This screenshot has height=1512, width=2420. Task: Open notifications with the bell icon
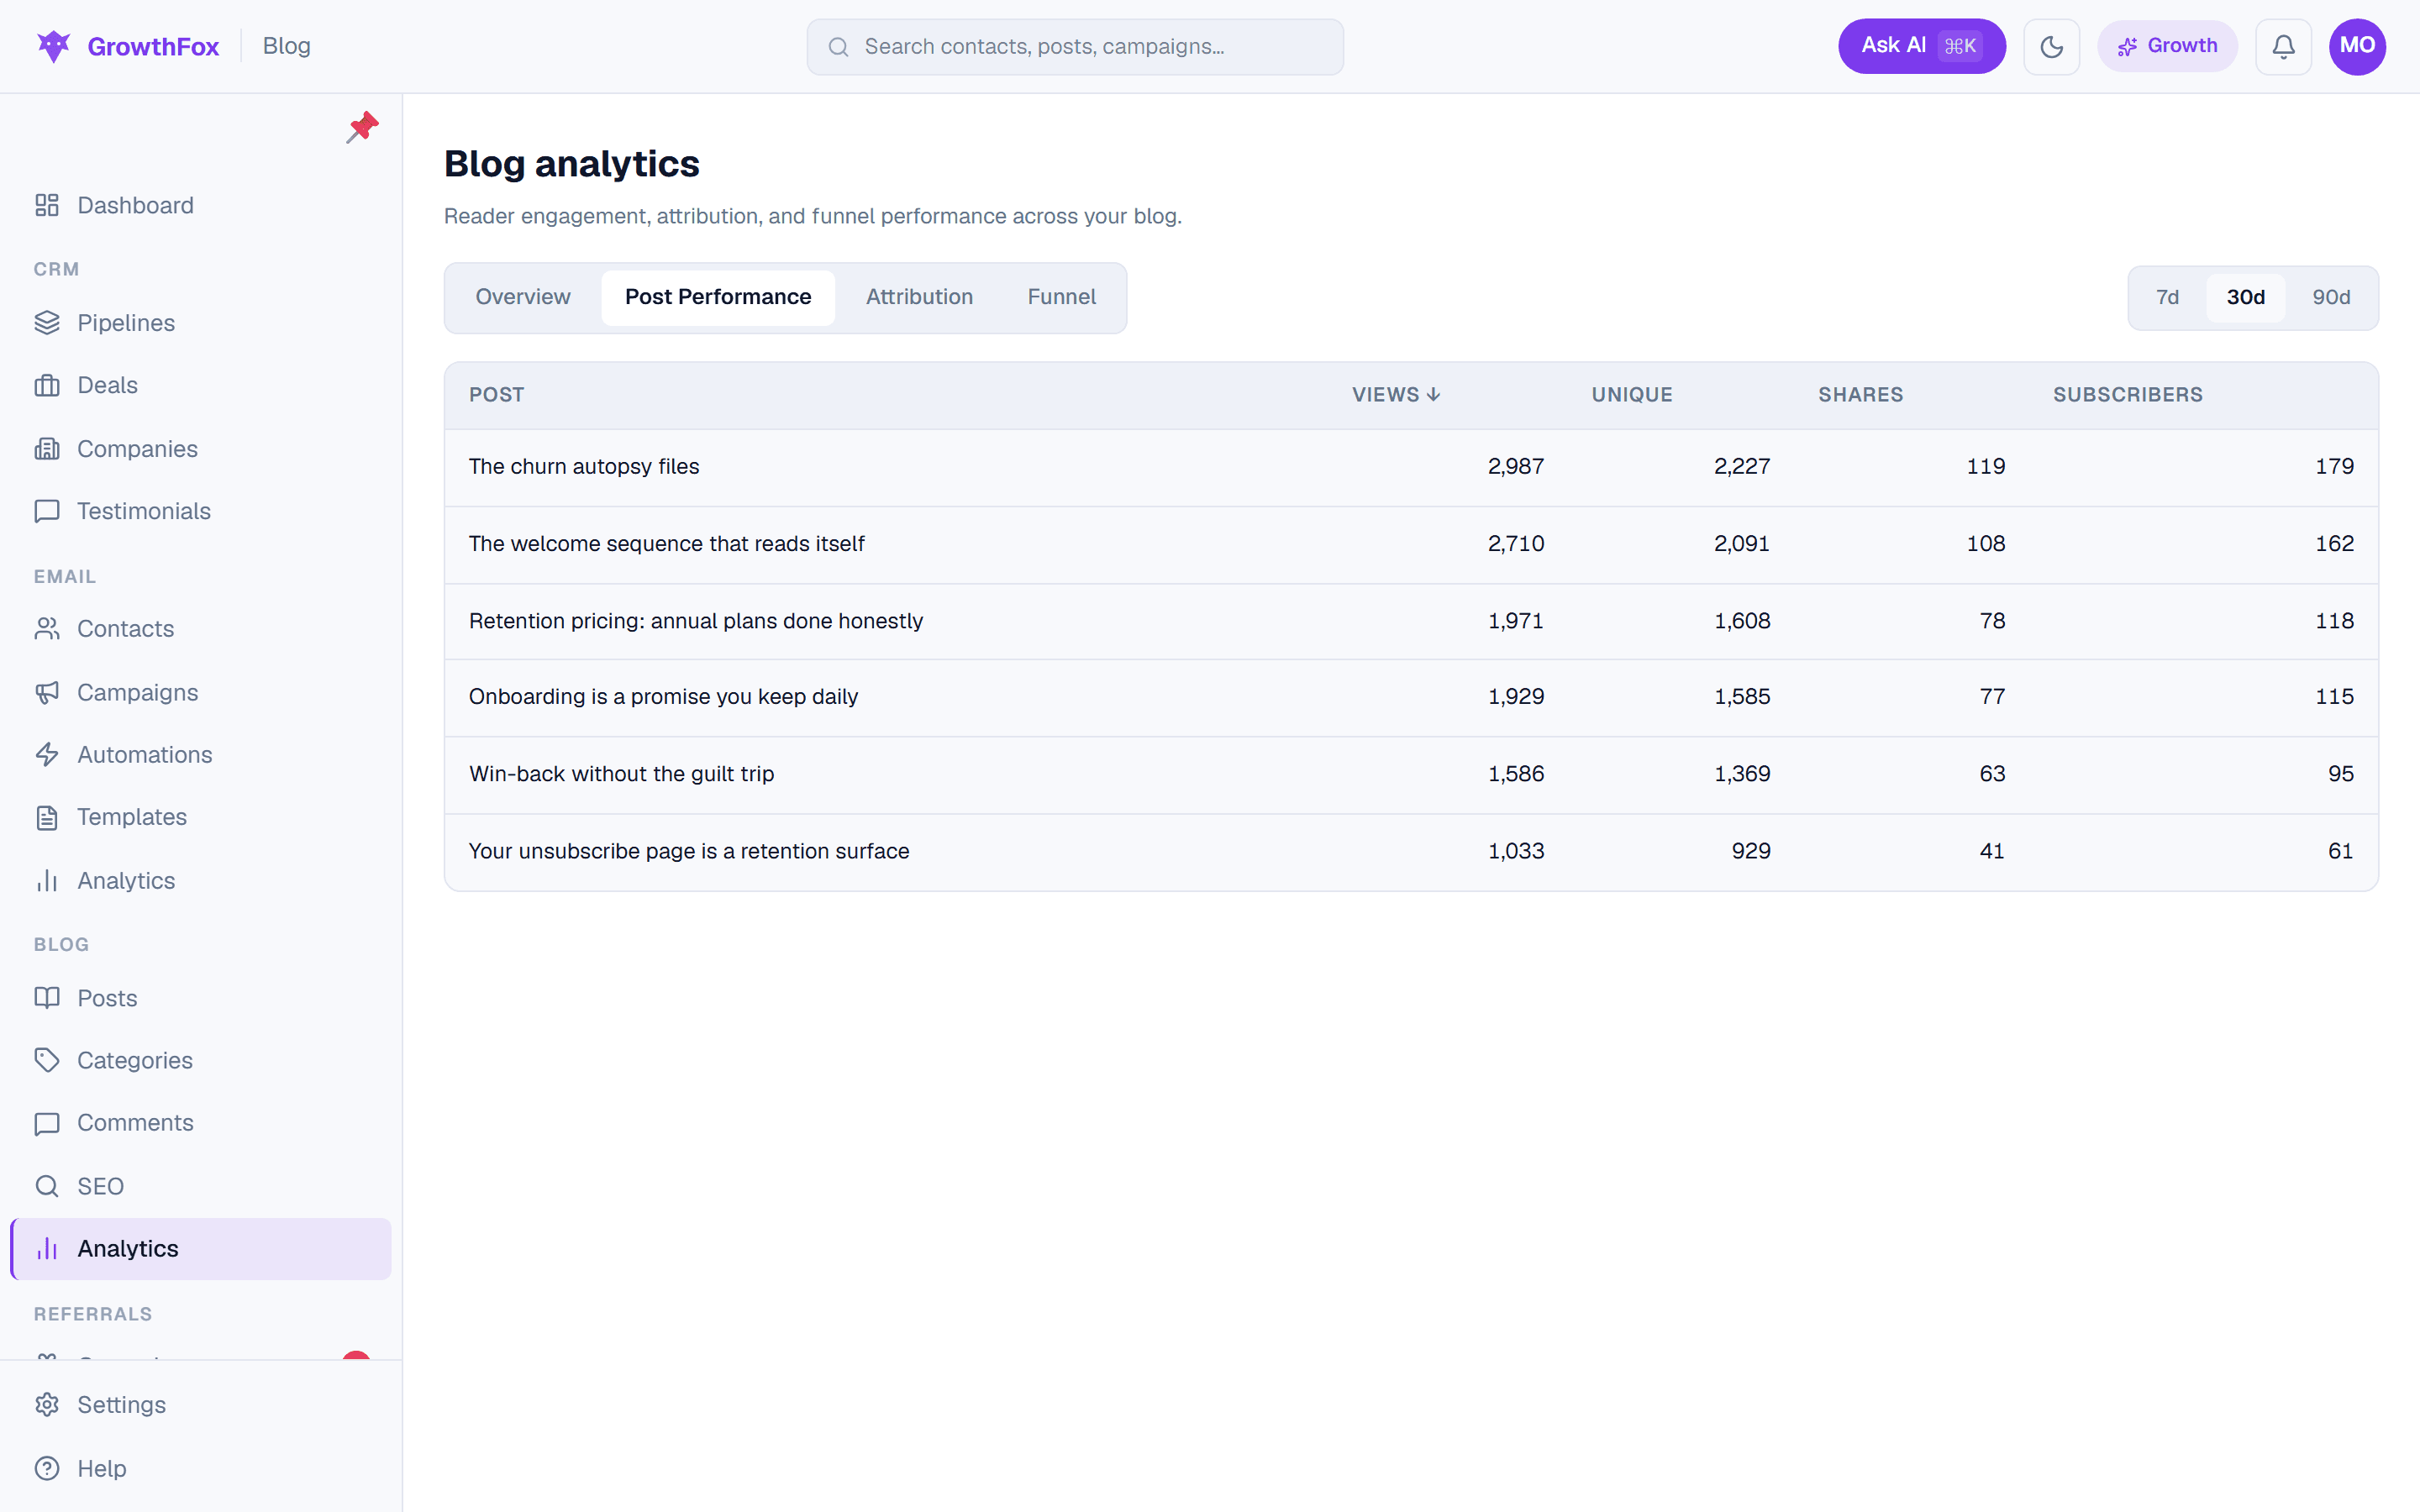click(x=2284, y=47)
